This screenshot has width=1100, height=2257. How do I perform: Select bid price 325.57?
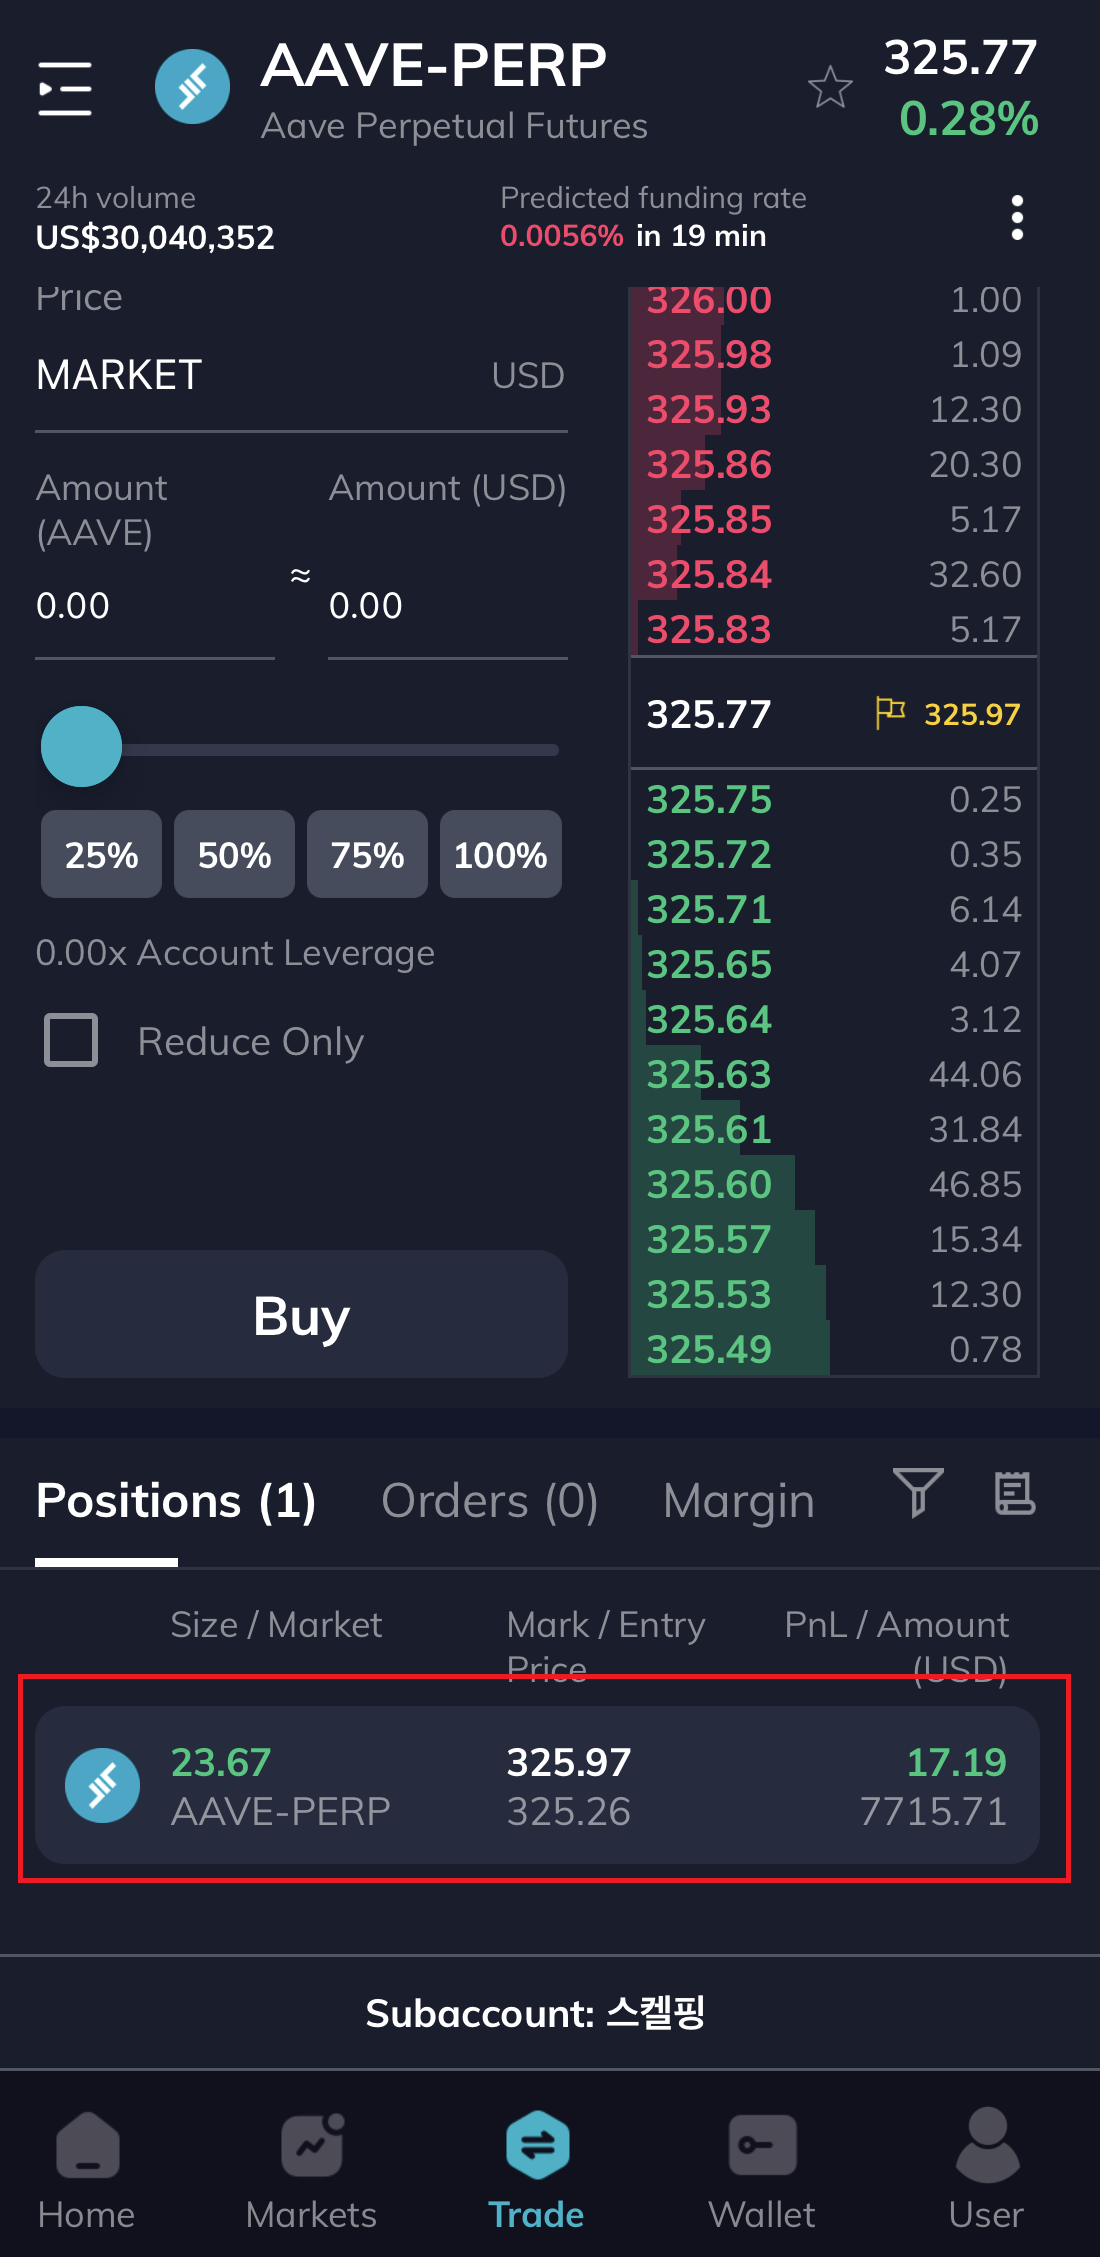(x=709, y=1240)
